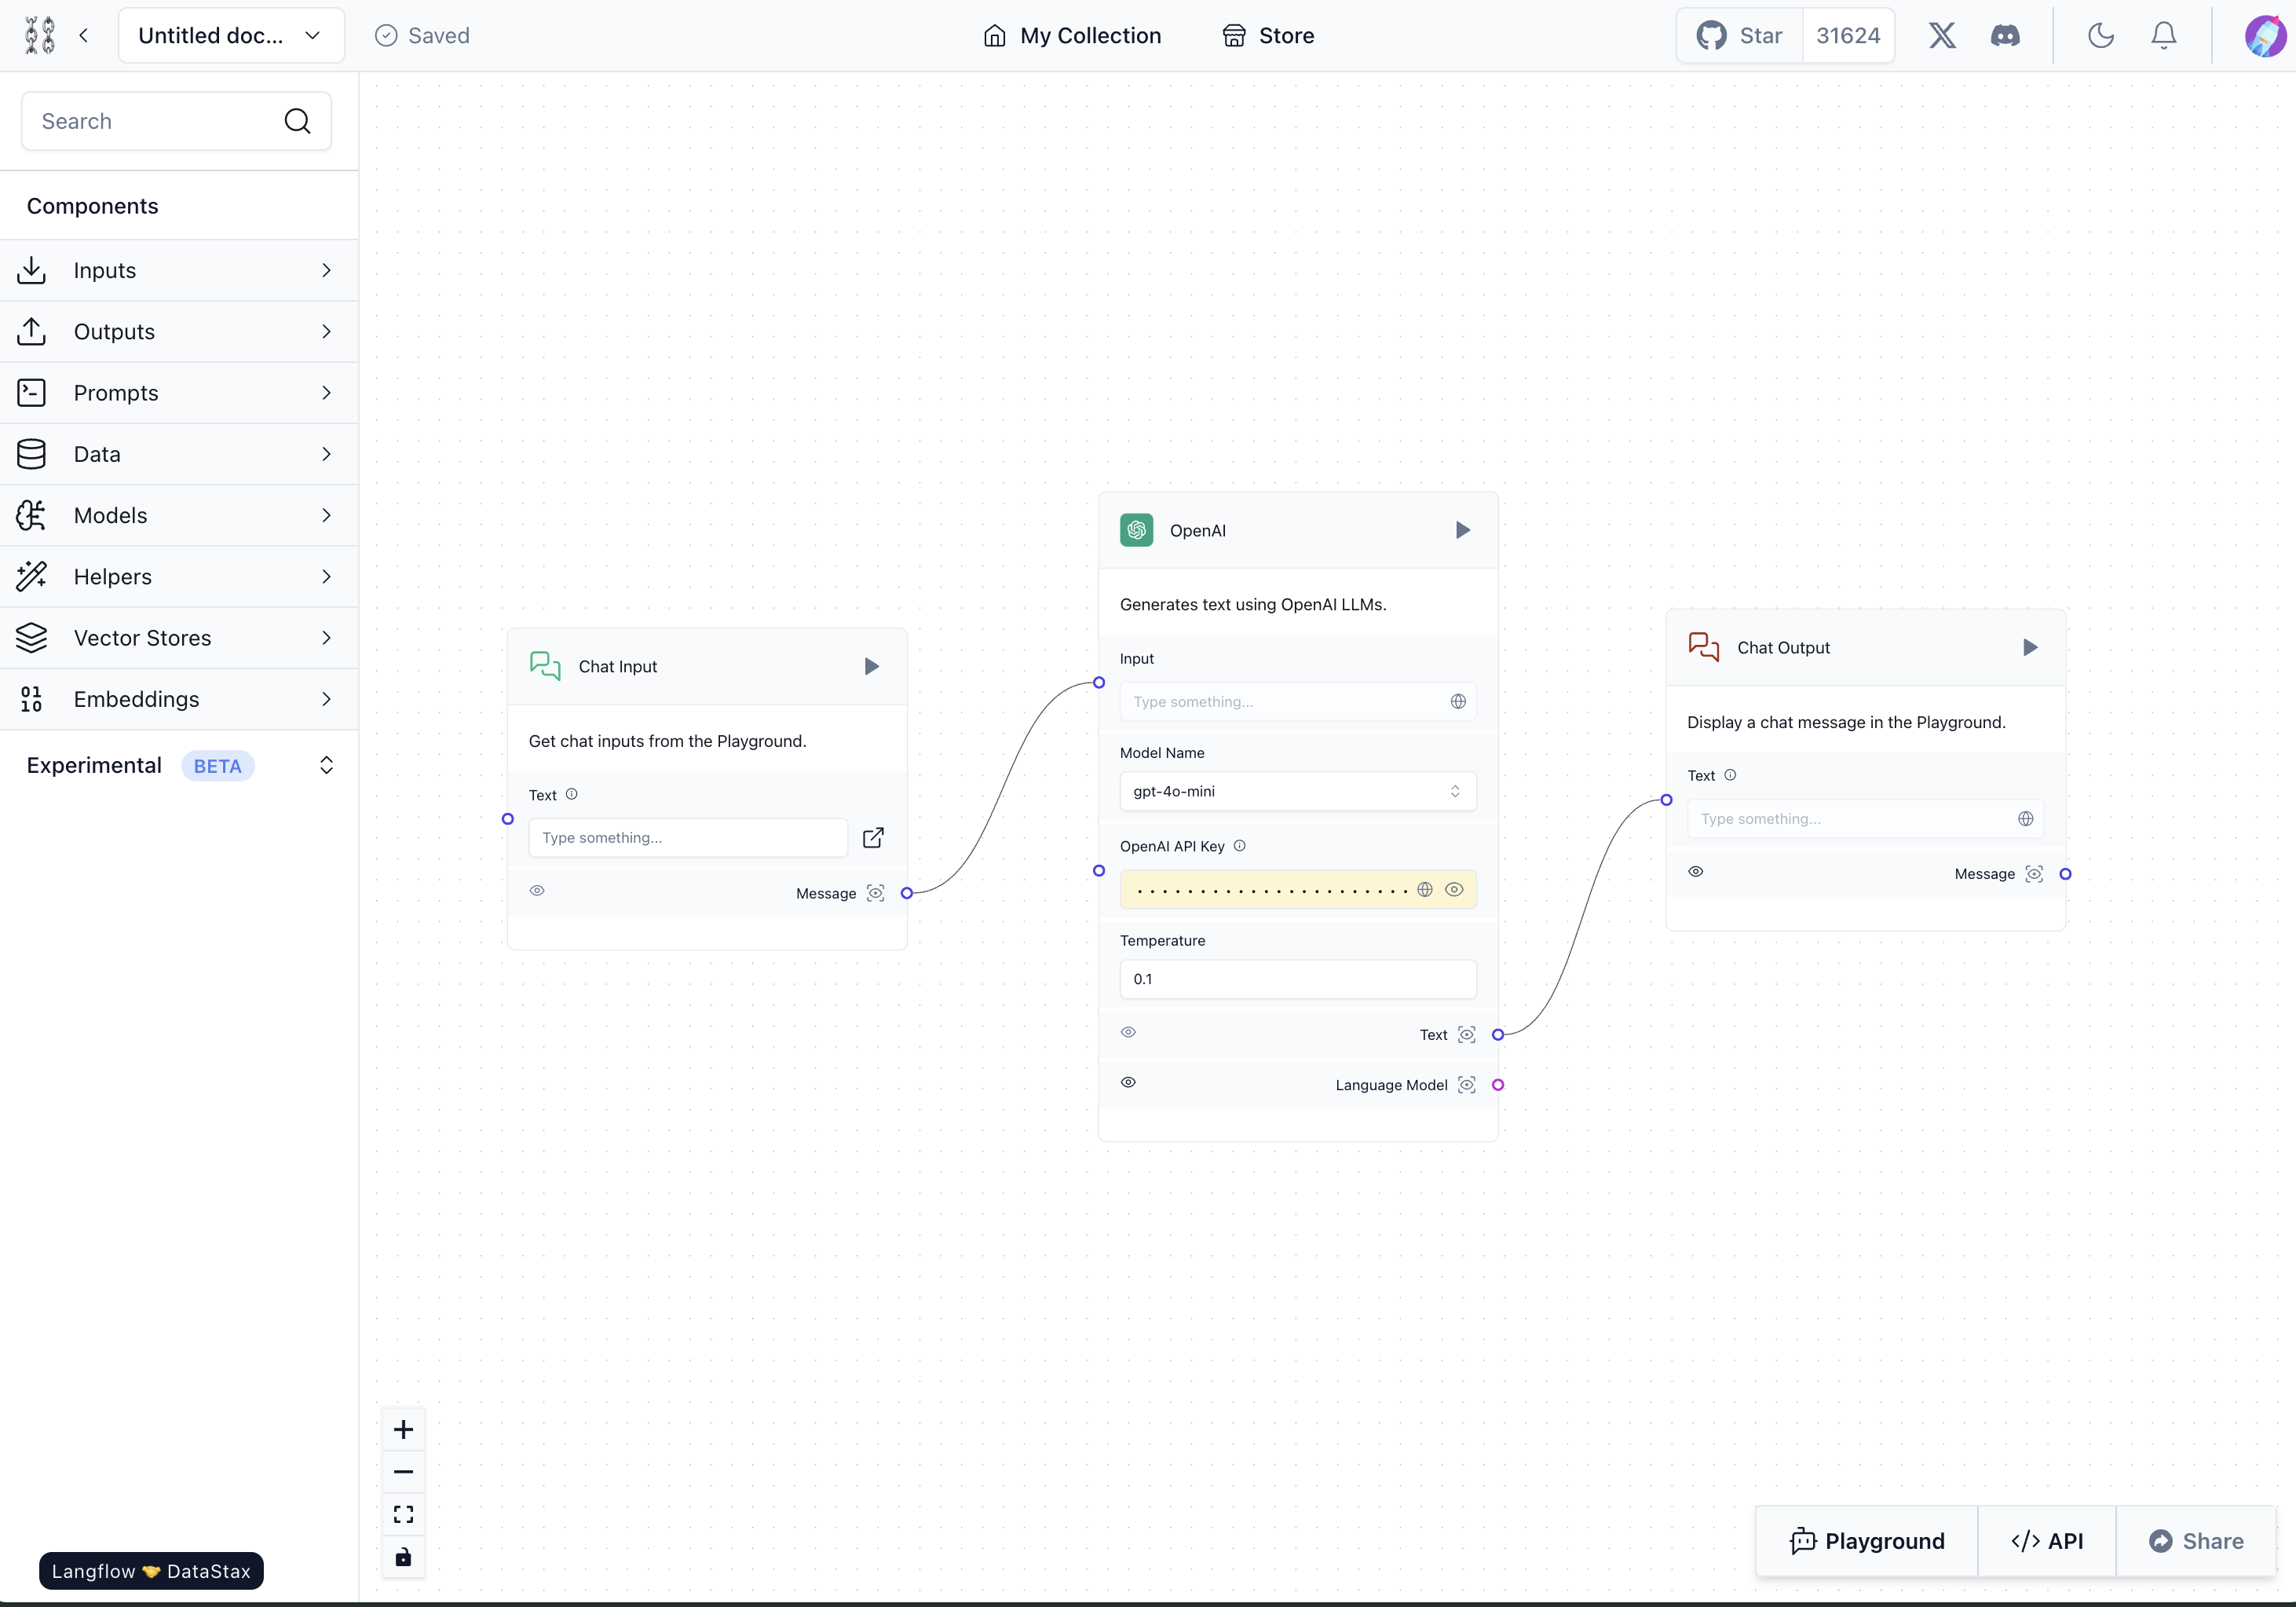The height and width of the screenshot is (1607, 2296).
Task: Click globe icon in API Key field
Action: (1425, 889)
